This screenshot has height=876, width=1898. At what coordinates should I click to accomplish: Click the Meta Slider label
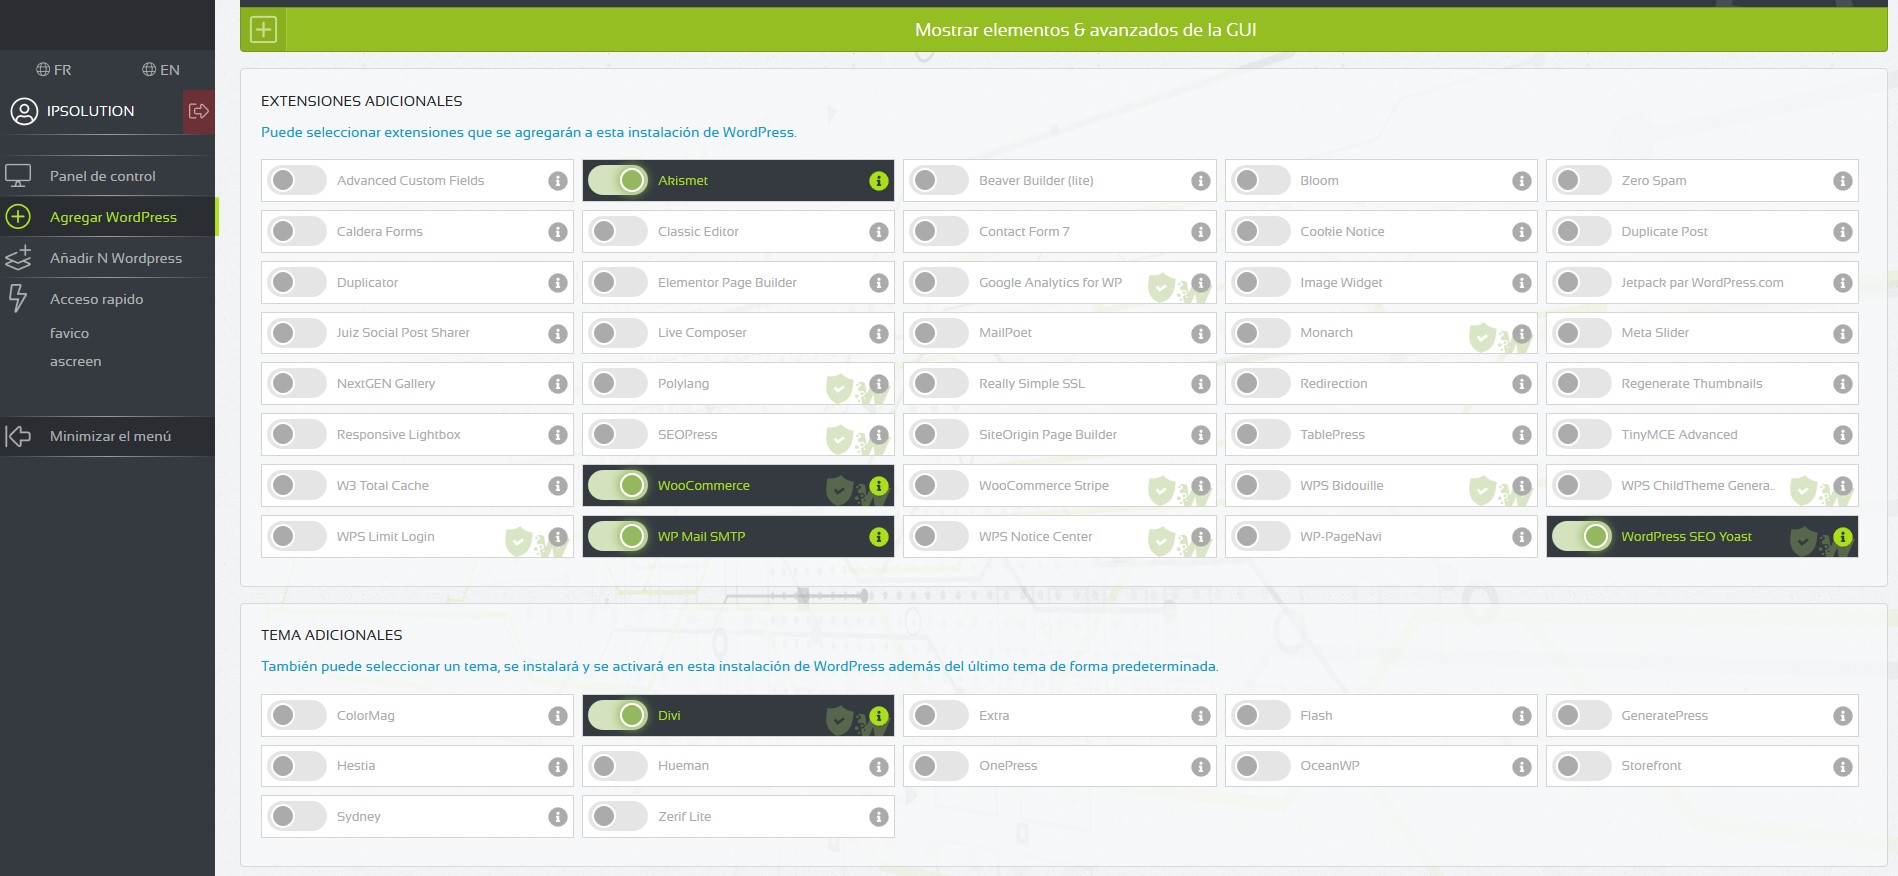pos(1655,332)
